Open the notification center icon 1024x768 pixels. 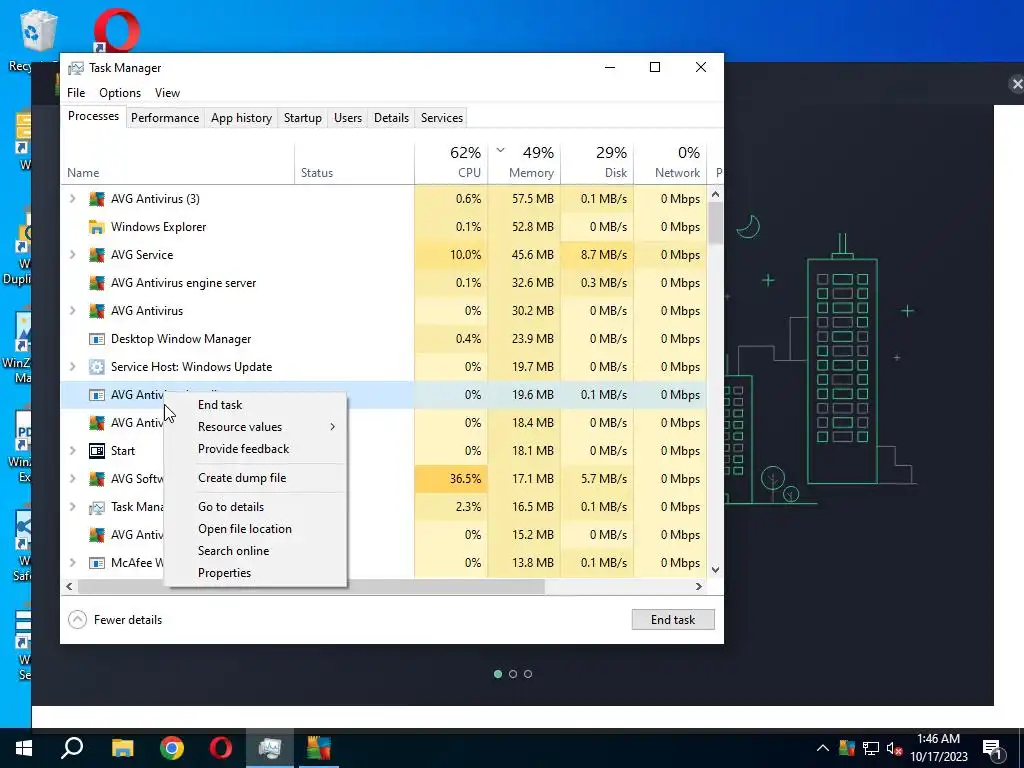993,750
